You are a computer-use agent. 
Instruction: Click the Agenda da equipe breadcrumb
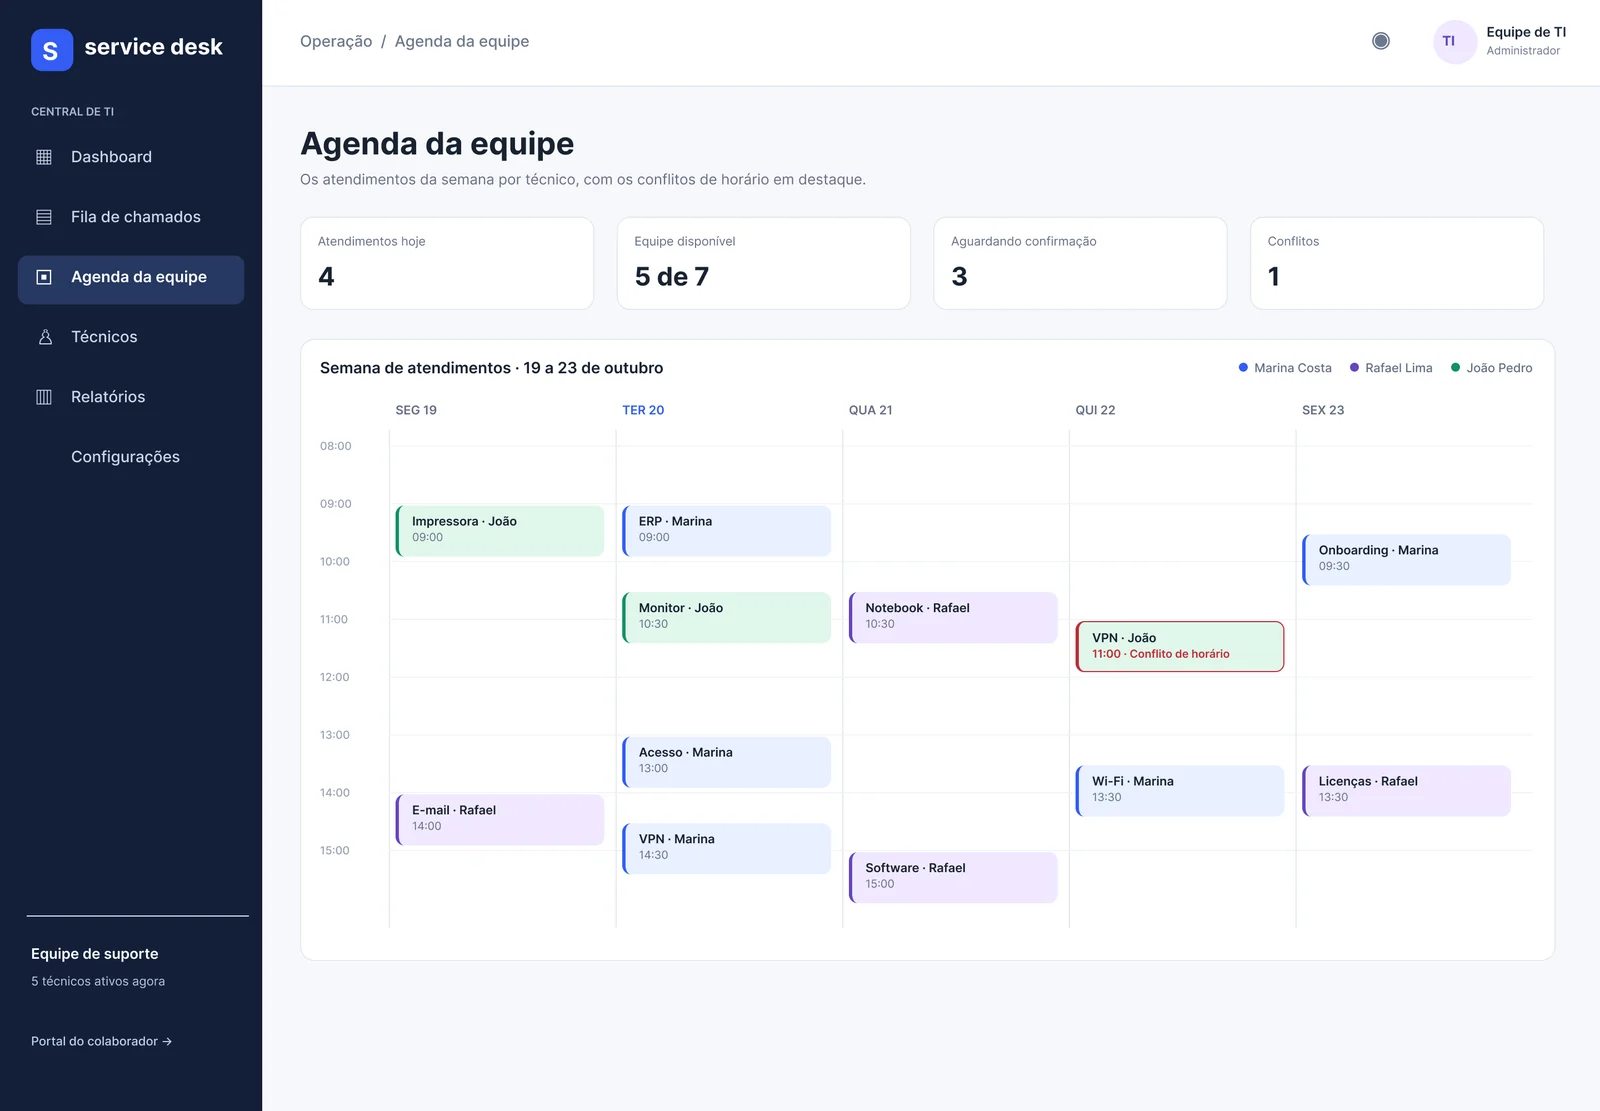tap(462, 41)
